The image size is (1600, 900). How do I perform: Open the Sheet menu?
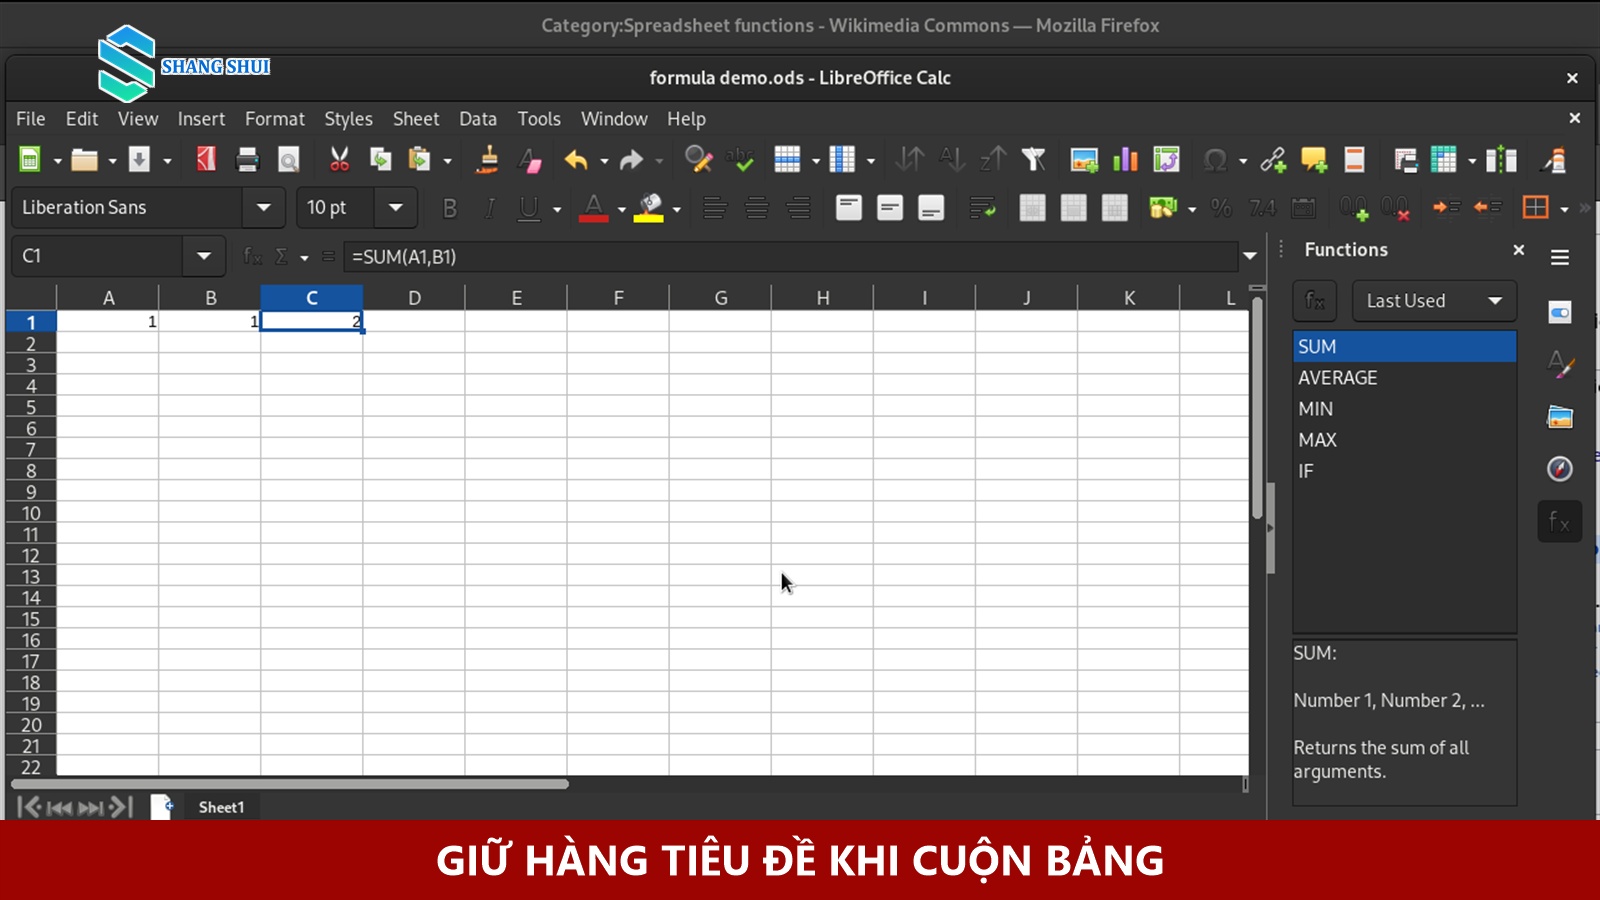416,119
